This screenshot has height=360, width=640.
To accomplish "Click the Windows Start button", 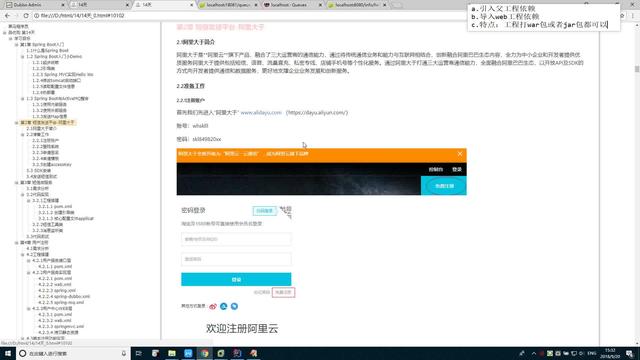I will 7,353.
